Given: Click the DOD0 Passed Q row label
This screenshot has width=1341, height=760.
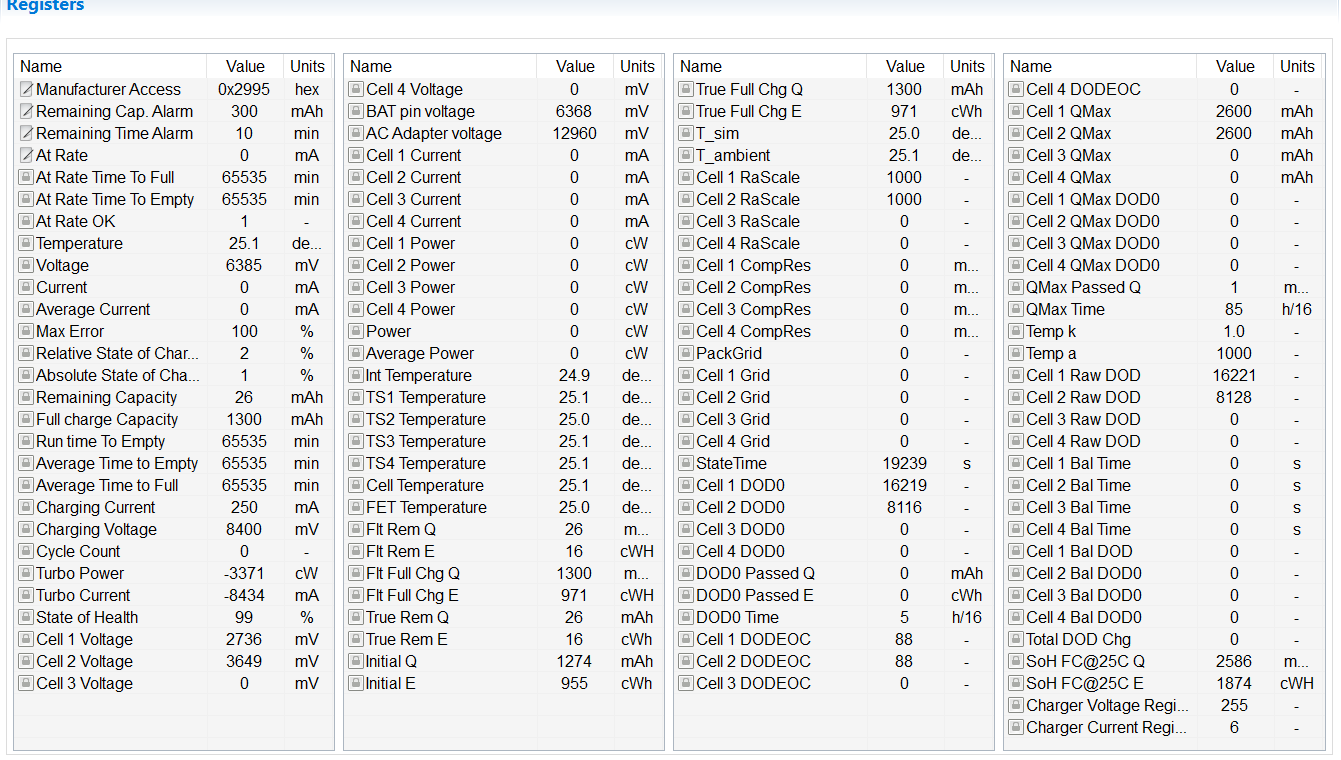Looking at the screenshot, I should (x=755, y=574).
